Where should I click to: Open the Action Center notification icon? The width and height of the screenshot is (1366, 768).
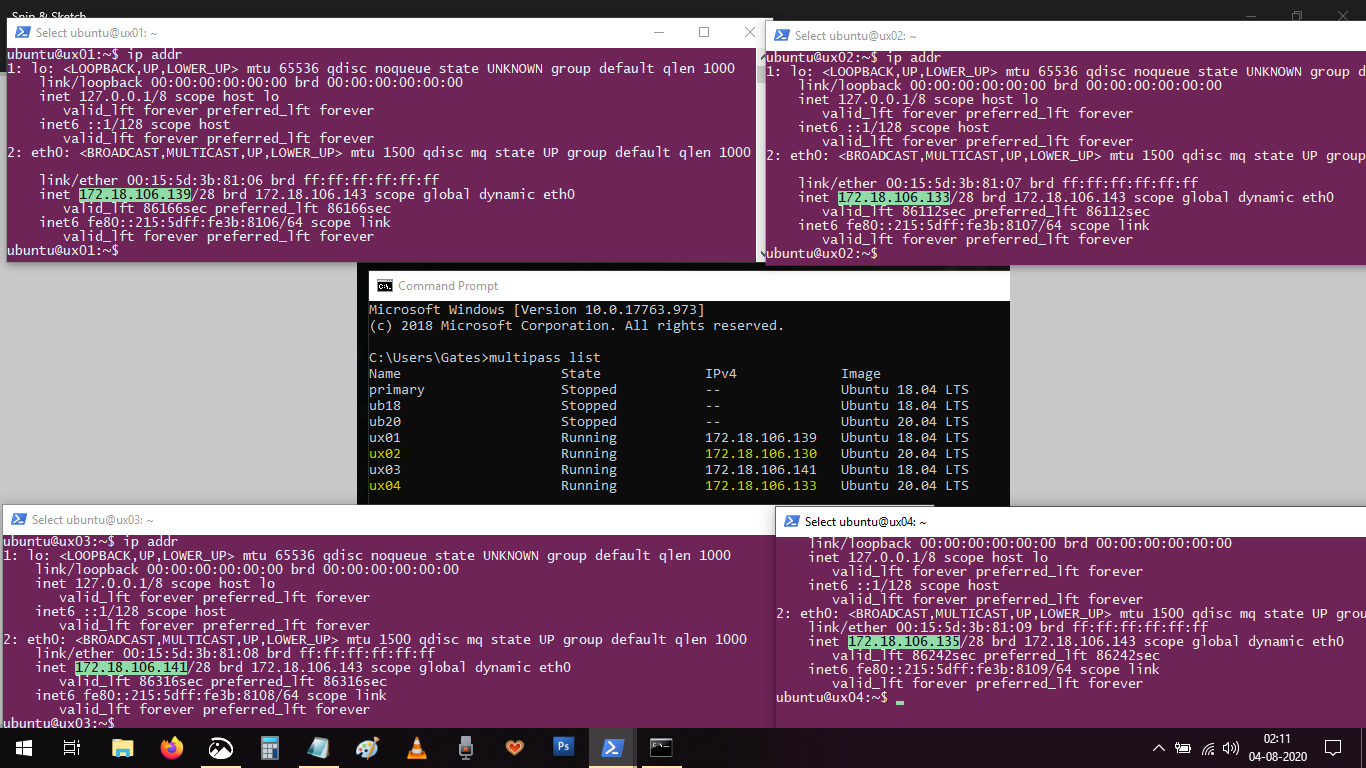click(1332, 748)
